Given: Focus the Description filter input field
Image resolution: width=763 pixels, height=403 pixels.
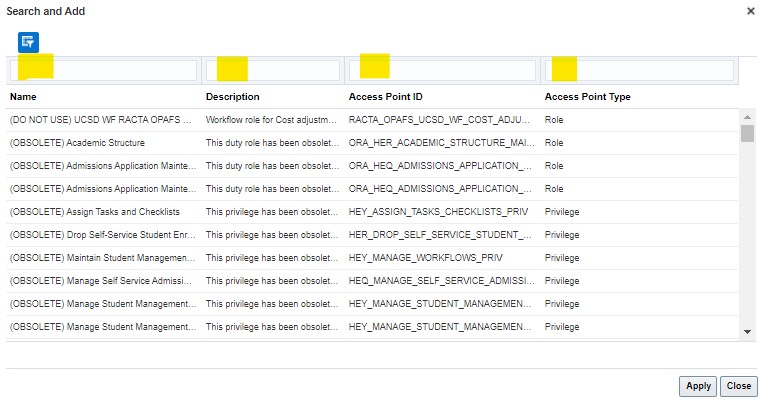Looking at the screenshot, I should coord(272,71).
